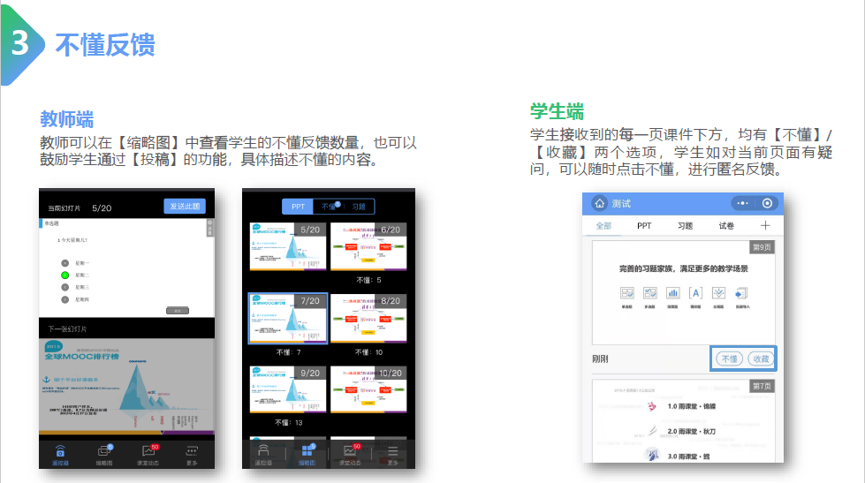
Task: Open slide thumbnail 9/20
Action: pos(287,389)
